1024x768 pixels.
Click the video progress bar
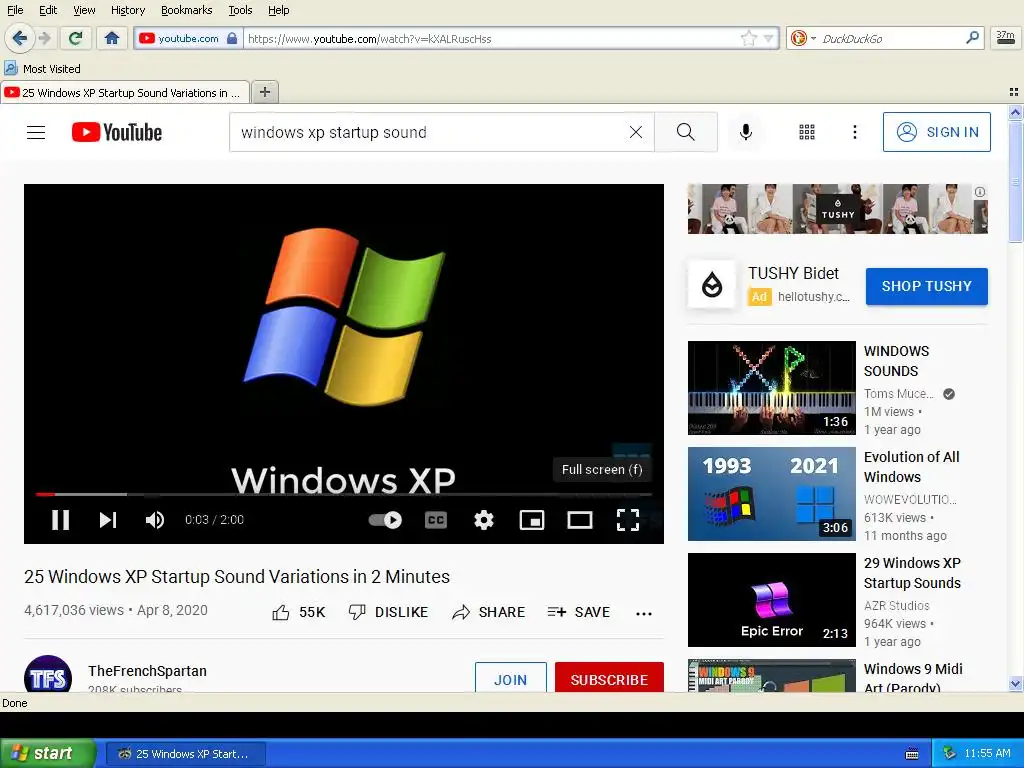coord(344,494)
